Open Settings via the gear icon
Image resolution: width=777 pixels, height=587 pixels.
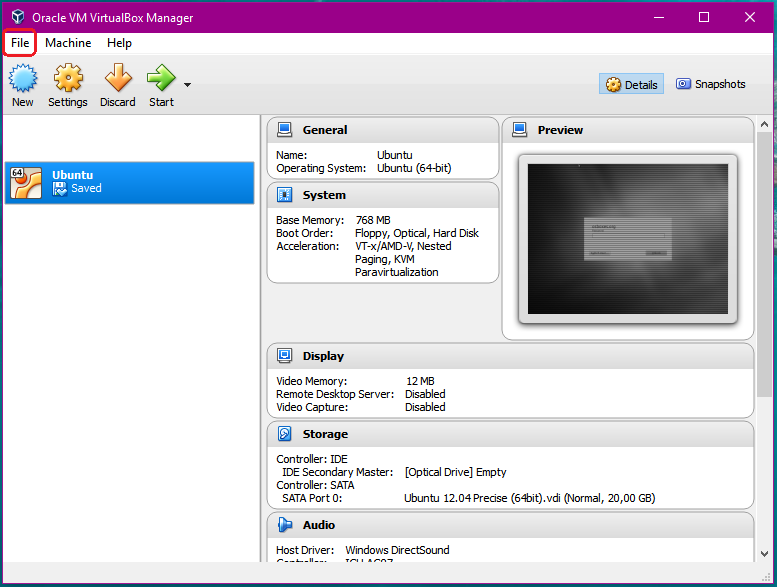click(68, 78)
